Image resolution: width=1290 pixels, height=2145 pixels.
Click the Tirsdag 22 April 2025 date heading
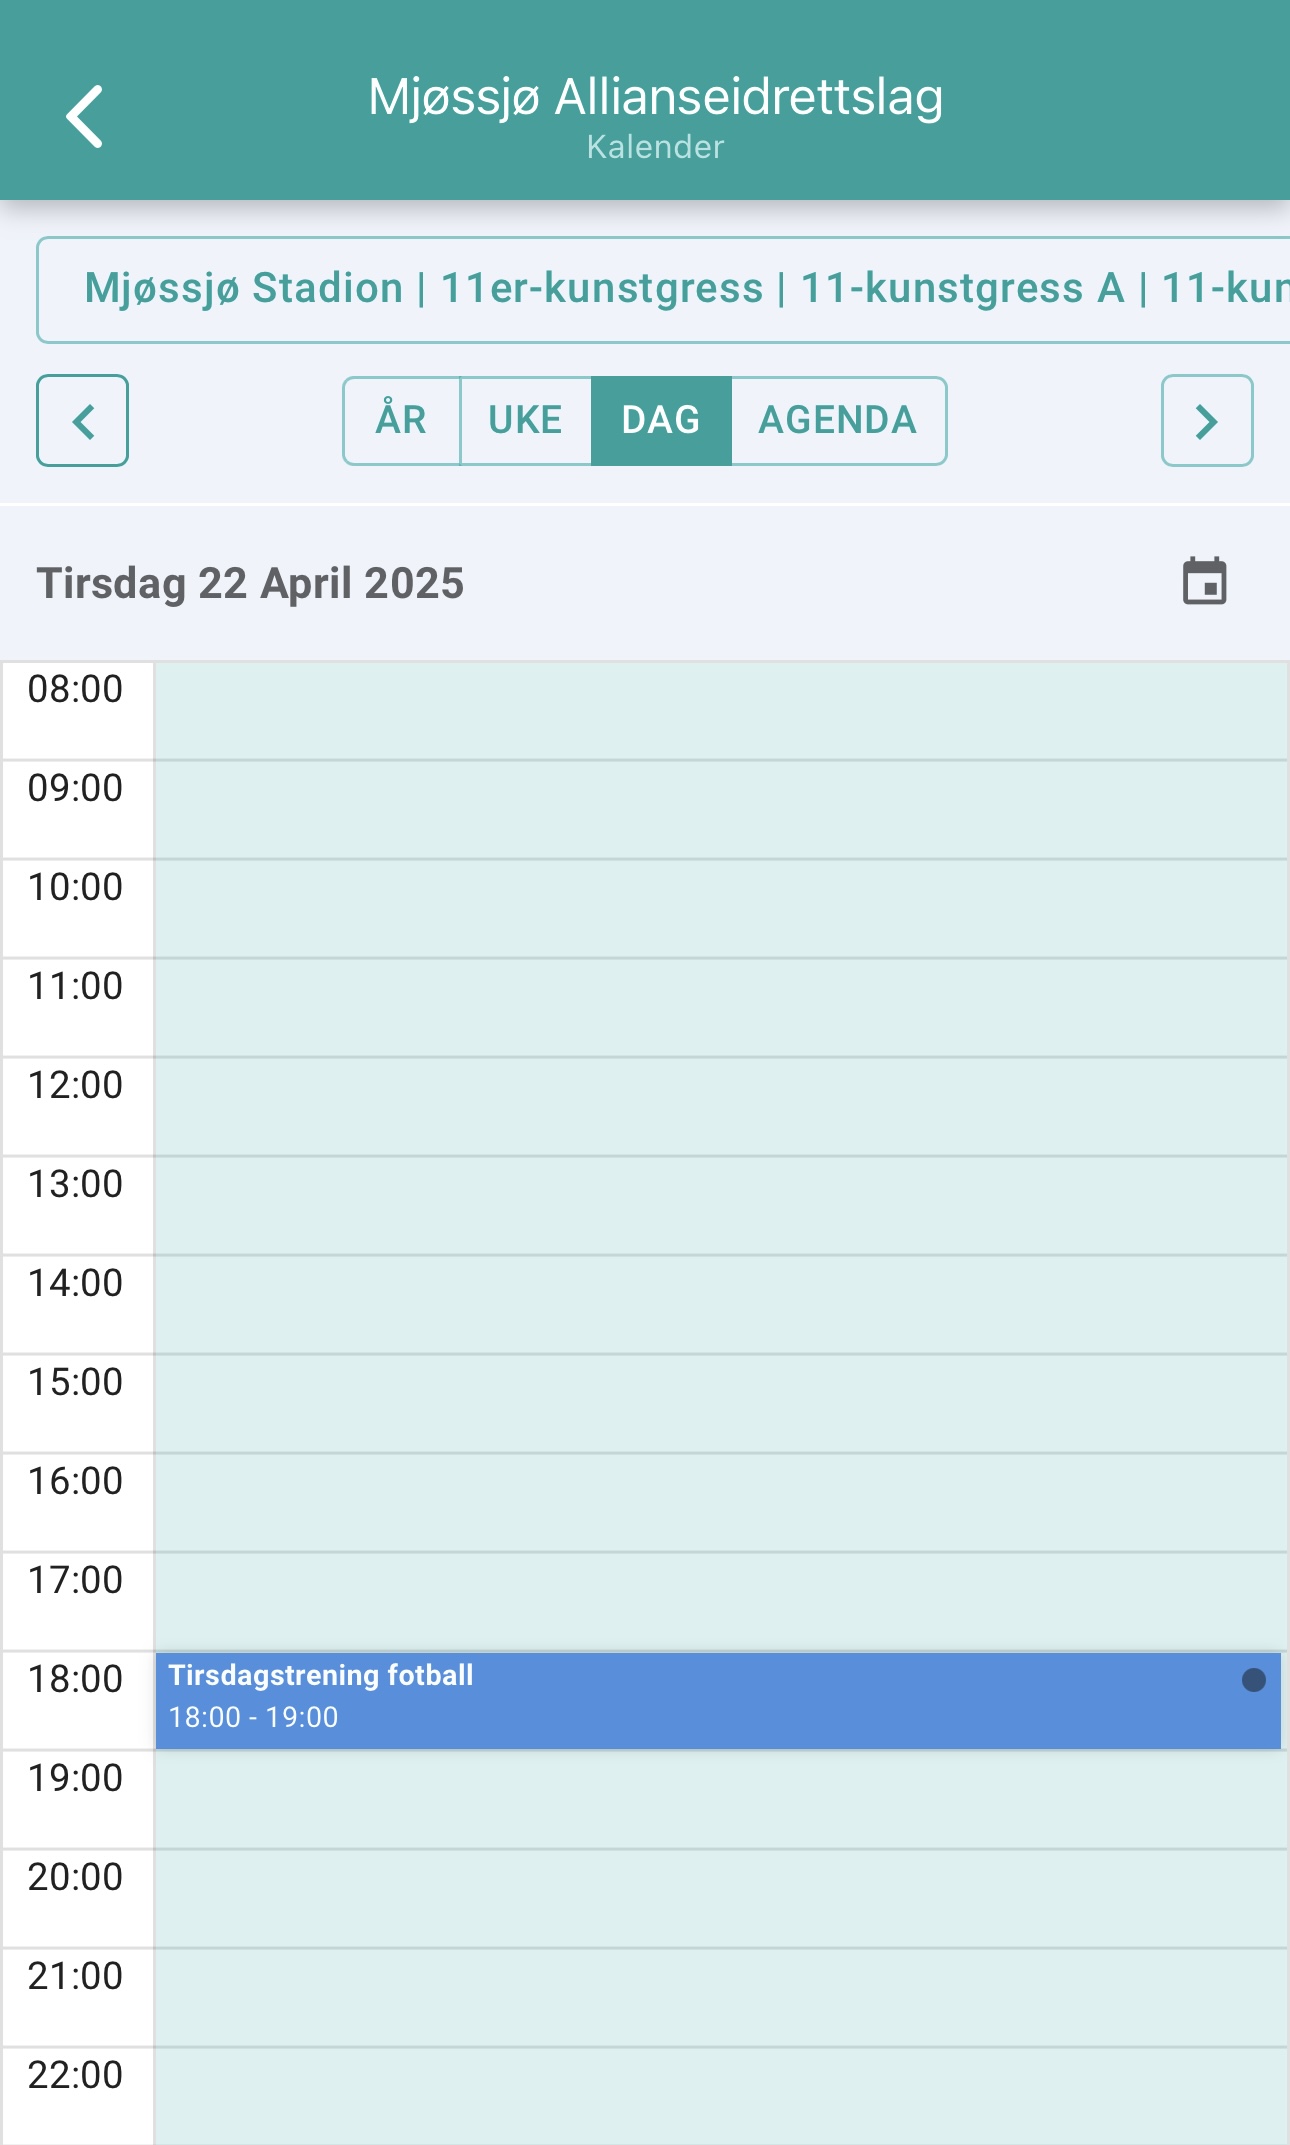pos(250,583)
